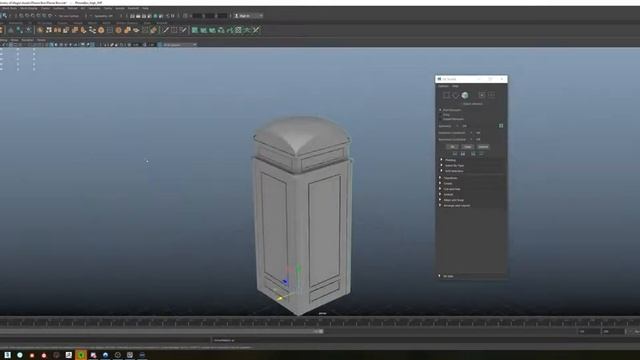Viewport: 640px width, 360px height.
Task: Click the gray pyramid shelf icon
Action: [x=11, y=30]
